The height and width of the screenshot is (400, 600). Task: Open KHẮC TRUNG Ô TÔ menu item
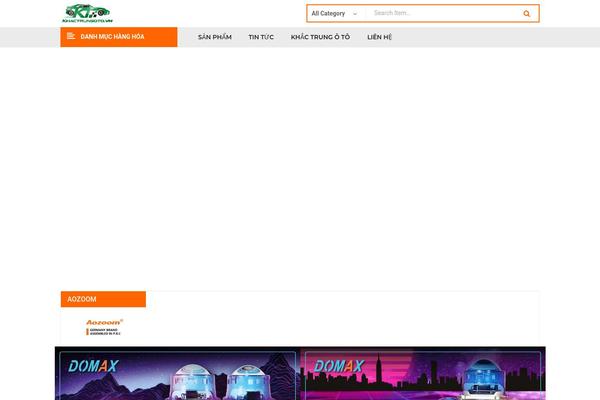point(320,37)
